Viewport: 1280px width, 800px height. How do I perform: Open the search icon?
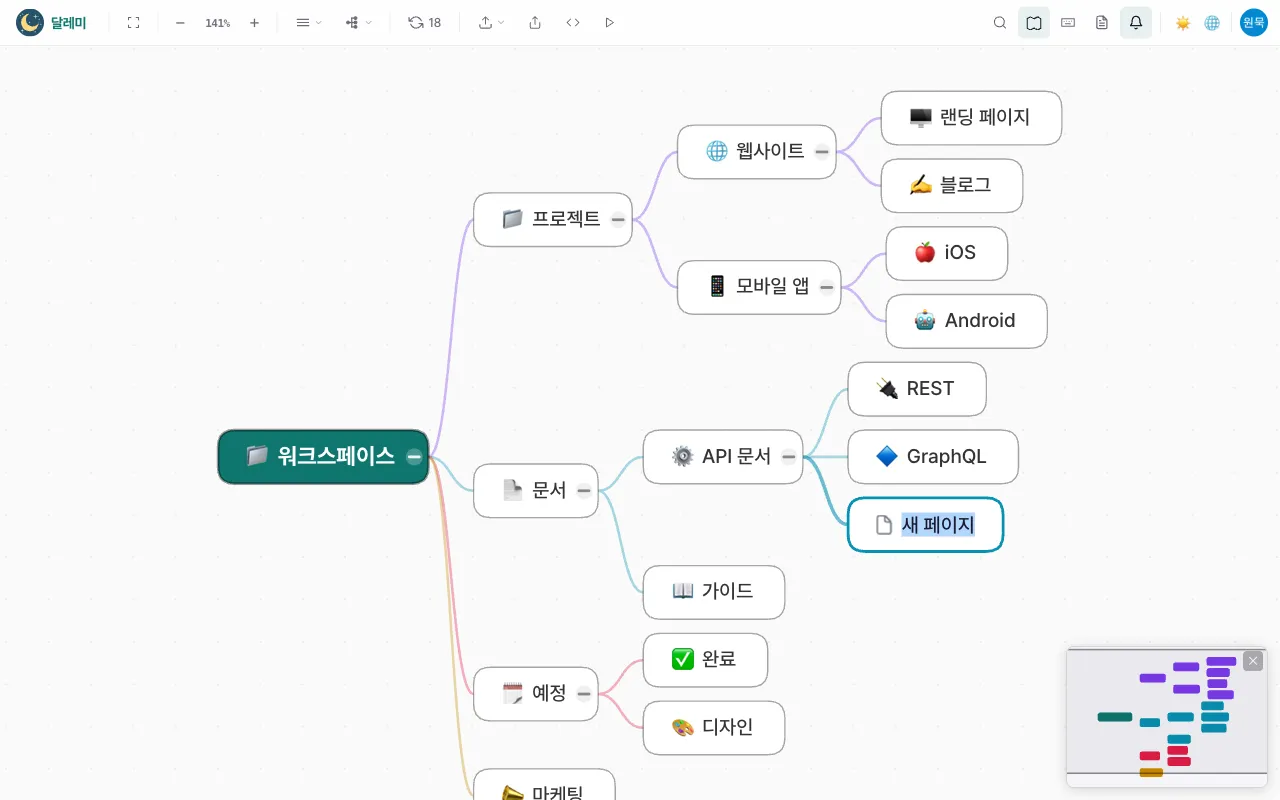[x=1000, y=22]
